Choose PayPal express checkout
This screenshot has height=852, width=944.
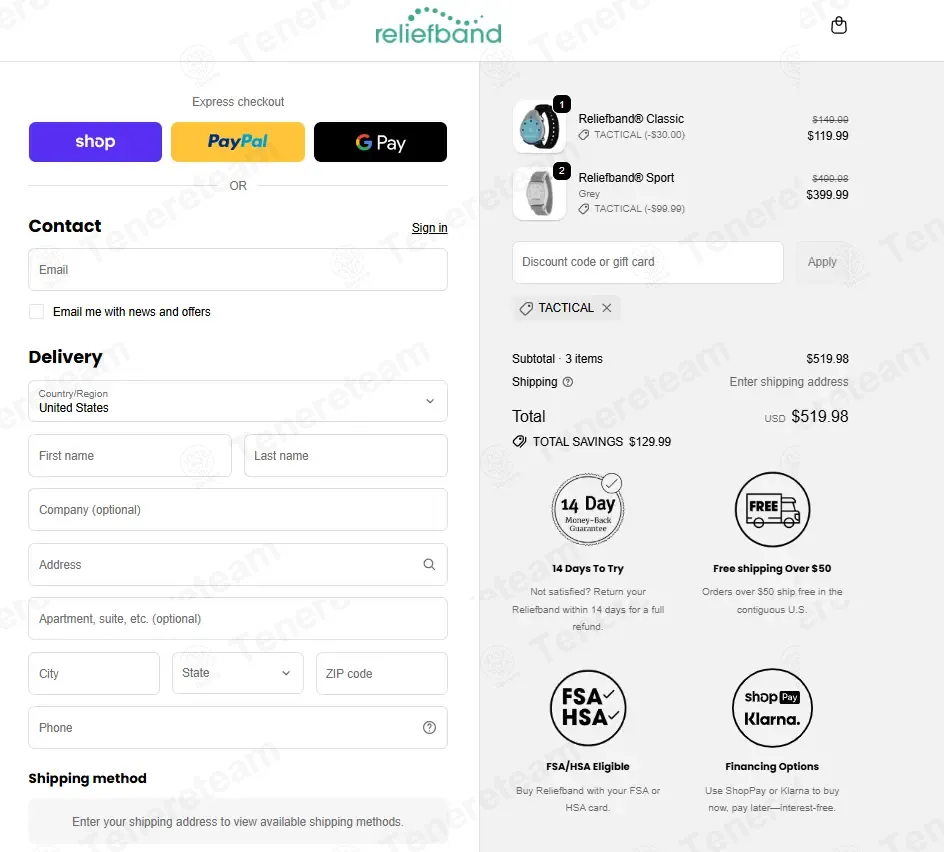pos(238,142)
